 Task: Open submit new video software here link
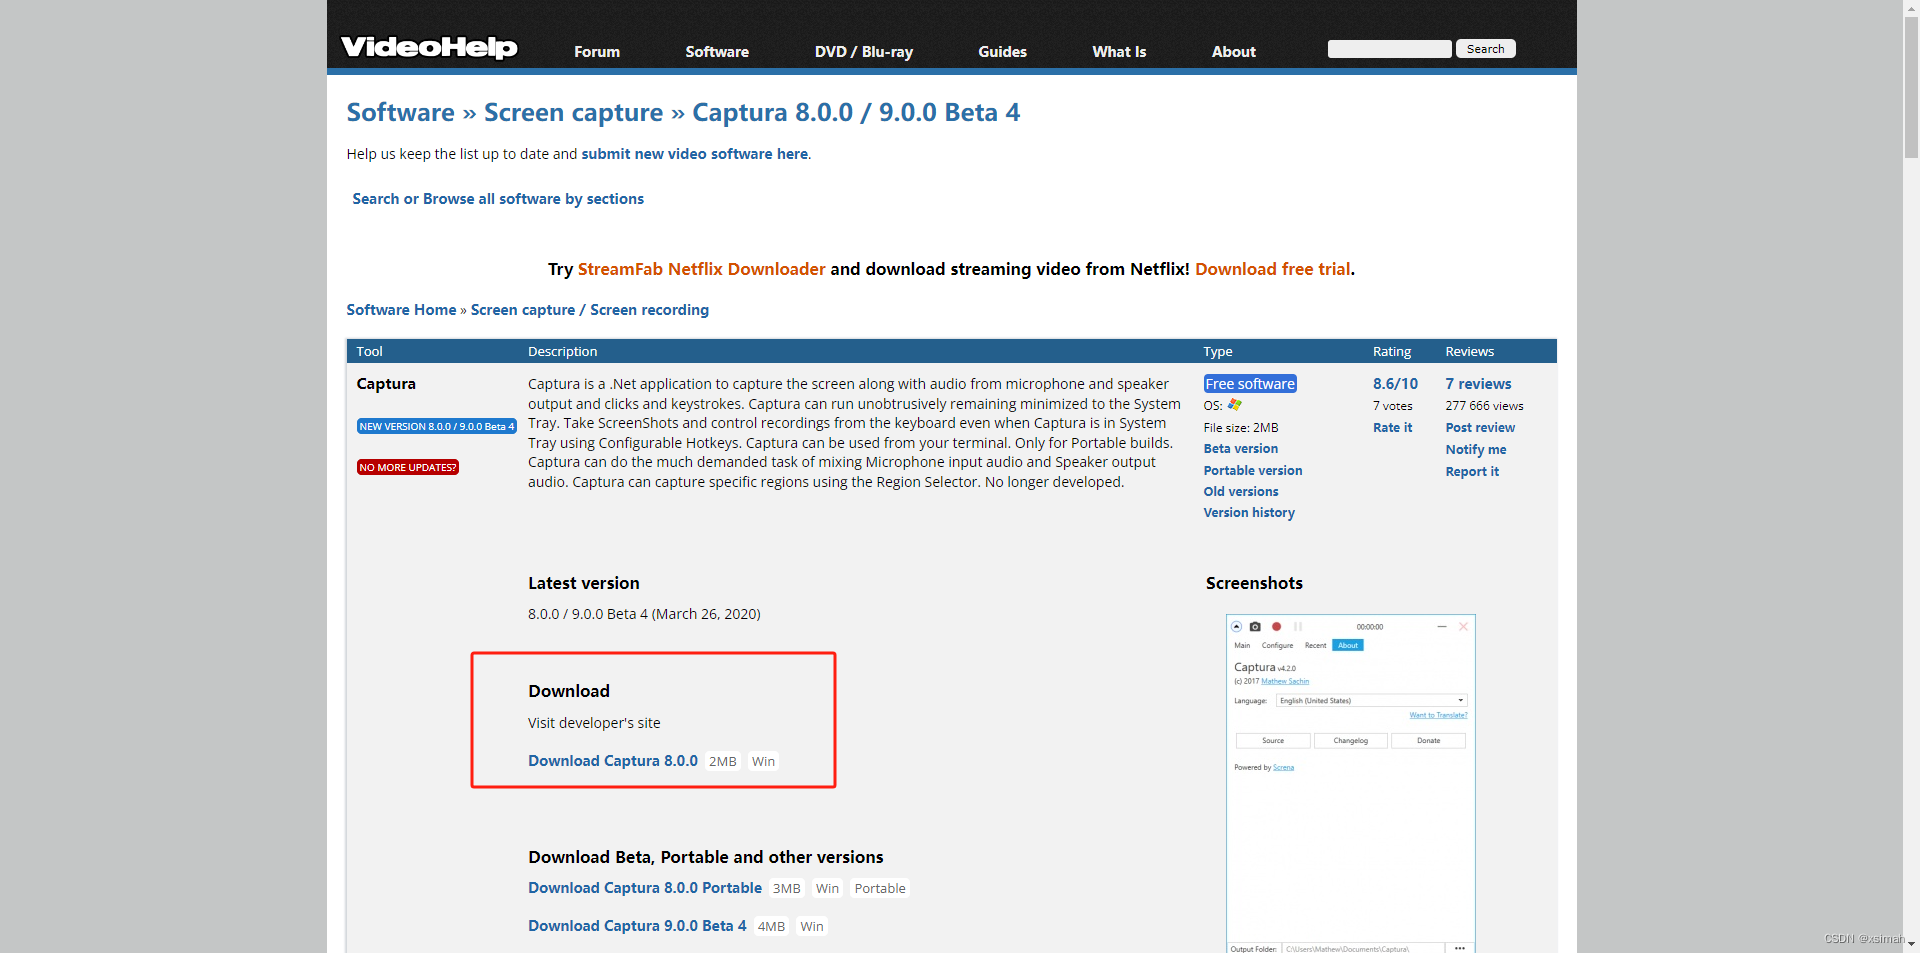pyautogui.click(x=694, y=154)
